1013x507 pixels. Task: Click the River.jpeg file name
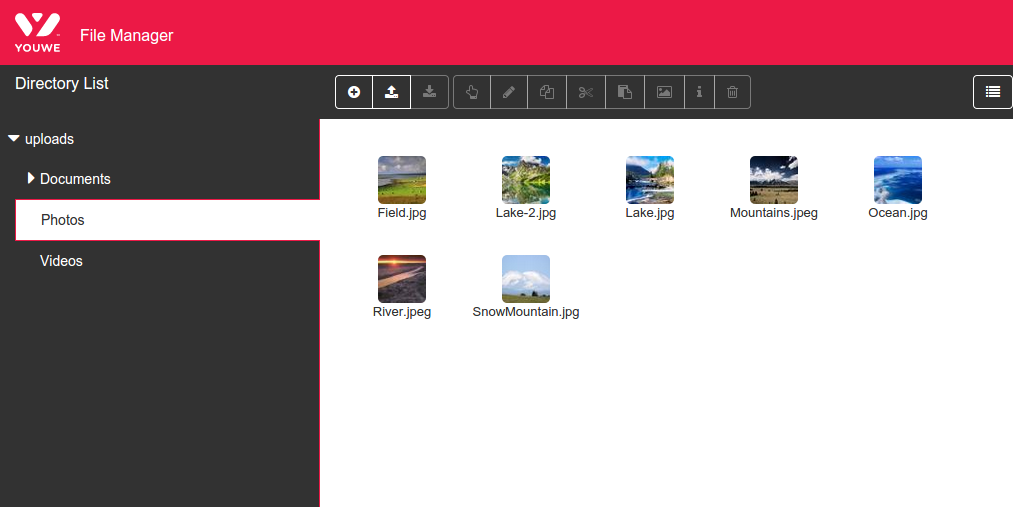(402, 312)
